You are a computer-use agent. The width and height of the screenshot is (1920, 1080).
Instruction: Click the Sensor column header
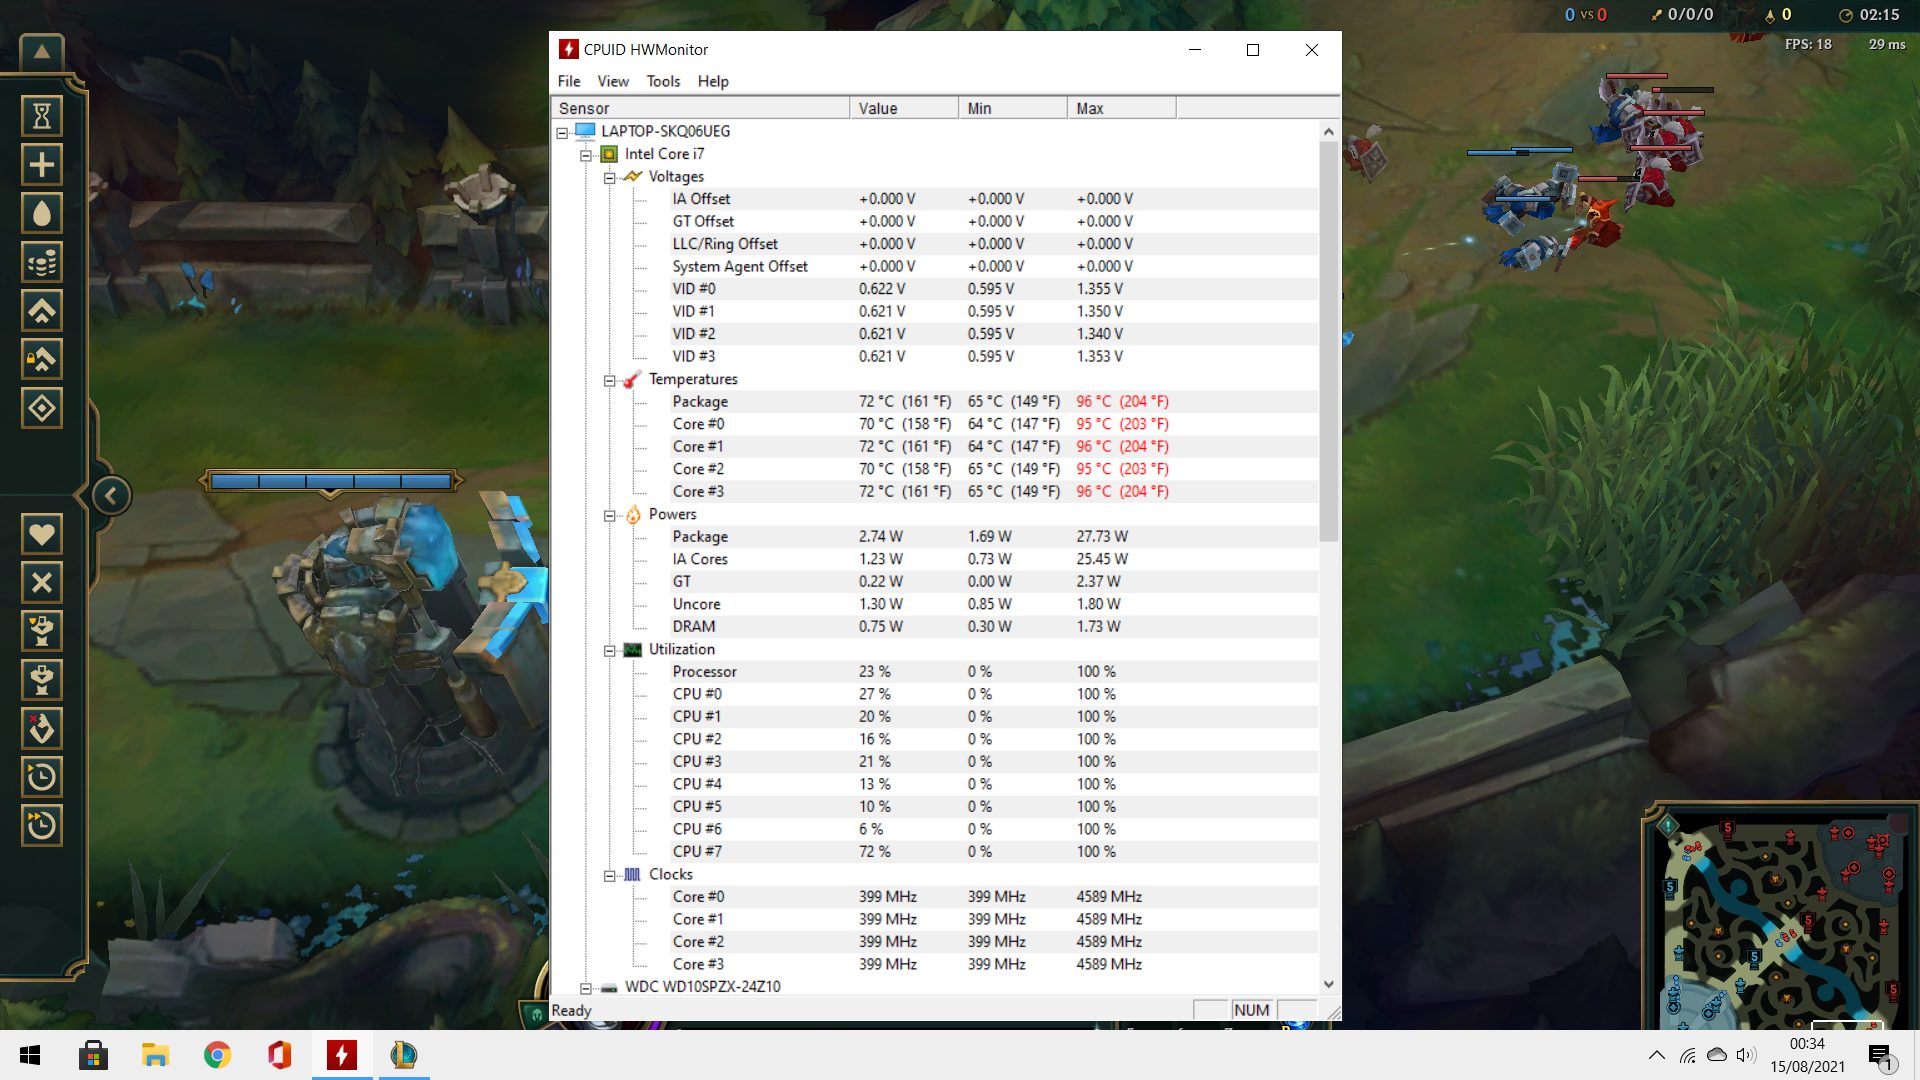pos(700,108)
